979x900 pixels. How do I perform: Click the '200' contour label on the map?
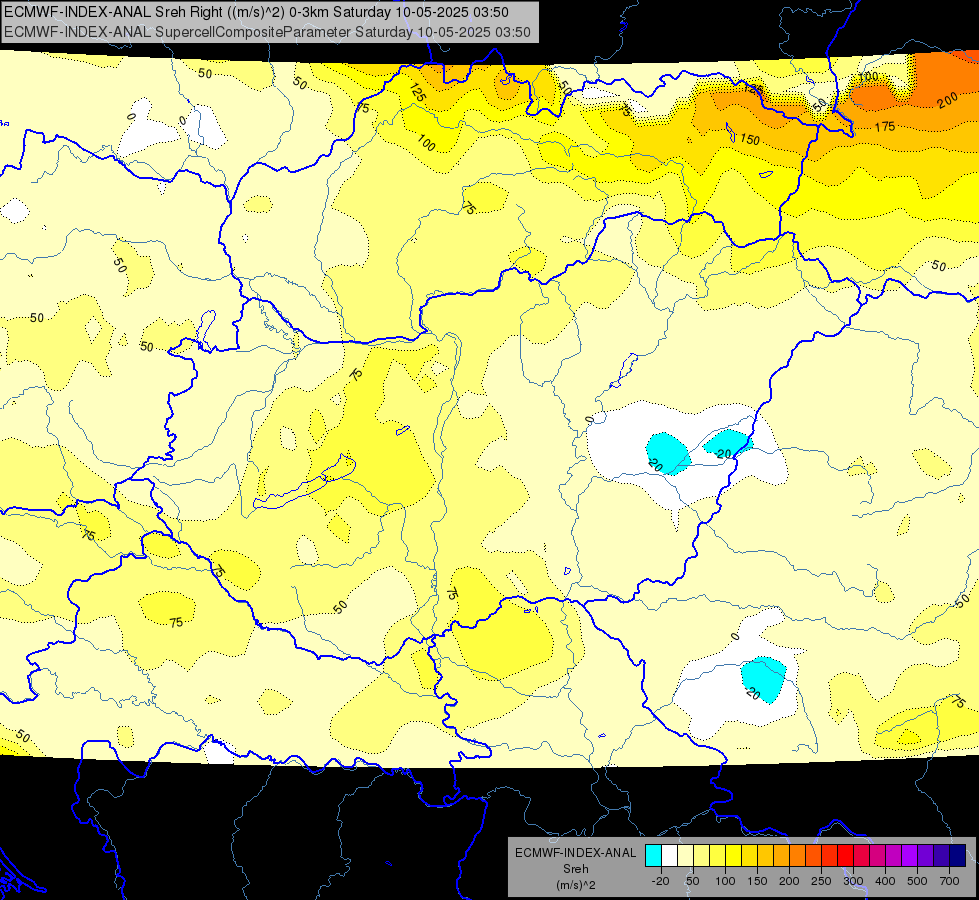point(947,100)
